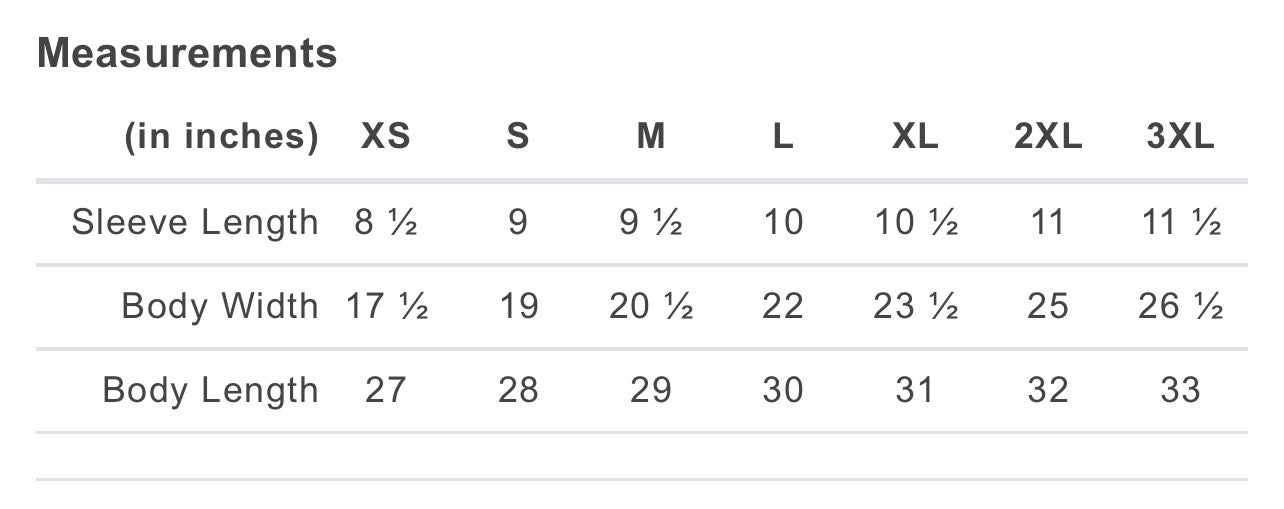Click the "(in inches)" header label
Viewport: 1284px width, 509px height.
221,137
